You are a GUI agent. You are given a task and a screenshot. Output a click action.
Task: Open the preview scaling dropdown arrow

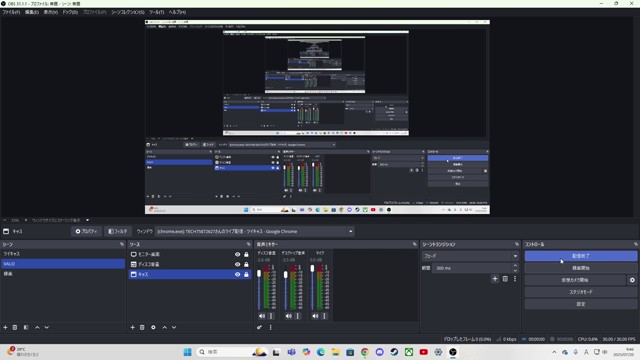click(x=87, y=220)
